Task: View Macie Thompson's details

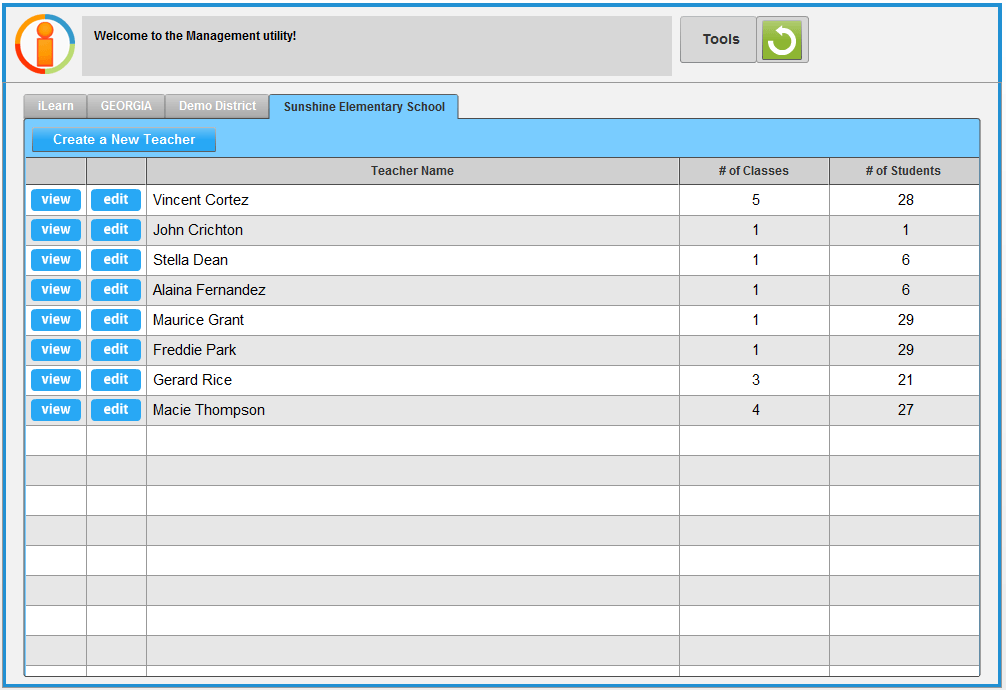Action: 56,410
